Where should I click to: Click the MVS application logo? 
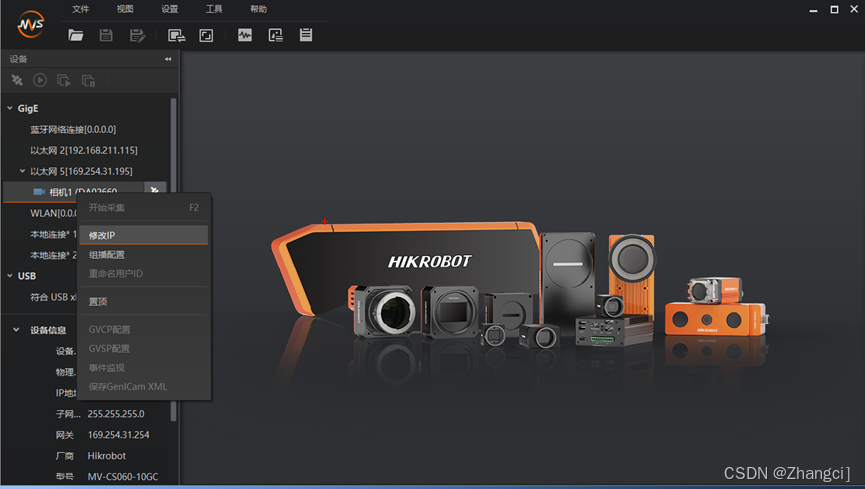pyautogui.click(x=30, y=24)
